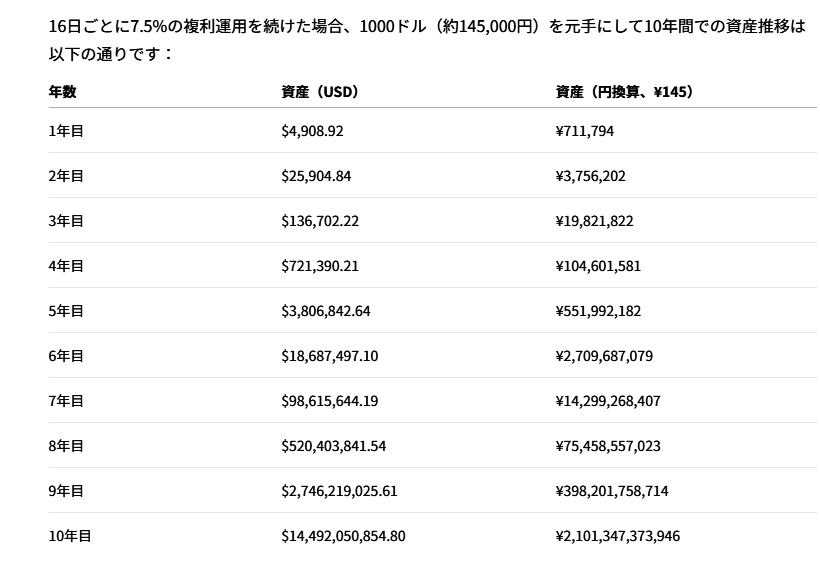Click the 6年目 row label

[66, 356]
